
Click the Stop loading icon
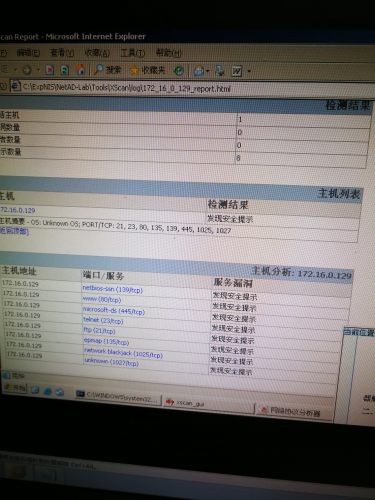coord(50,70)
